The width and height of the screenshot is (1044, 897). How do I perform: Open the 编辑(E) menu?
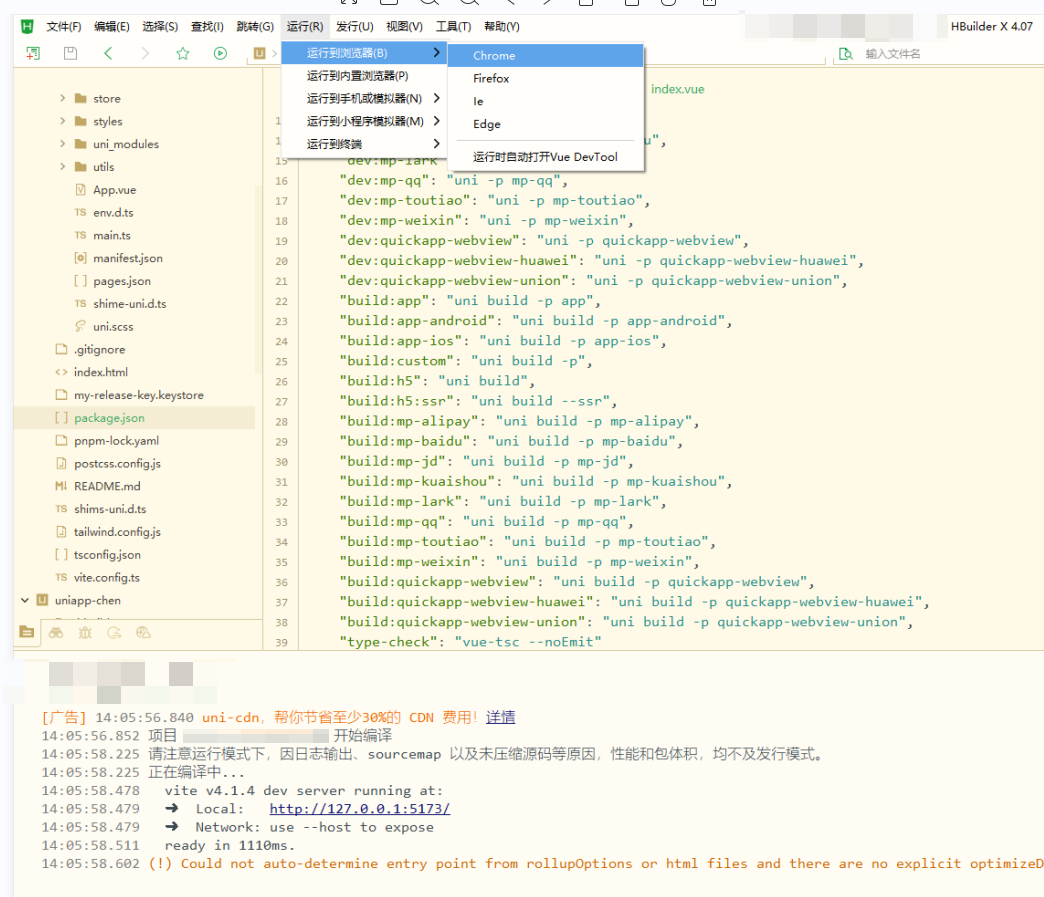[112, 27]
